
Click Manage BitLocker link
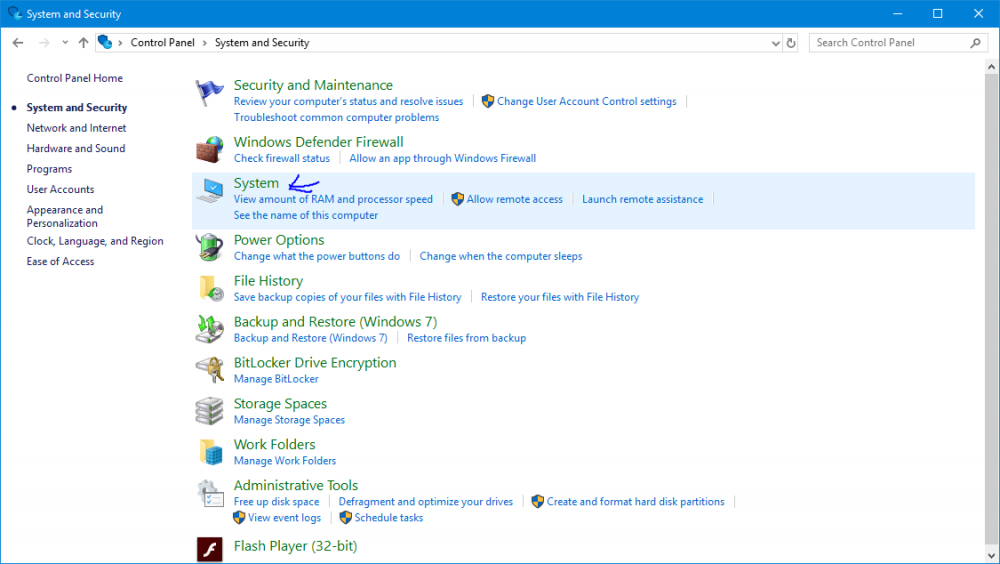click(276, 379)
